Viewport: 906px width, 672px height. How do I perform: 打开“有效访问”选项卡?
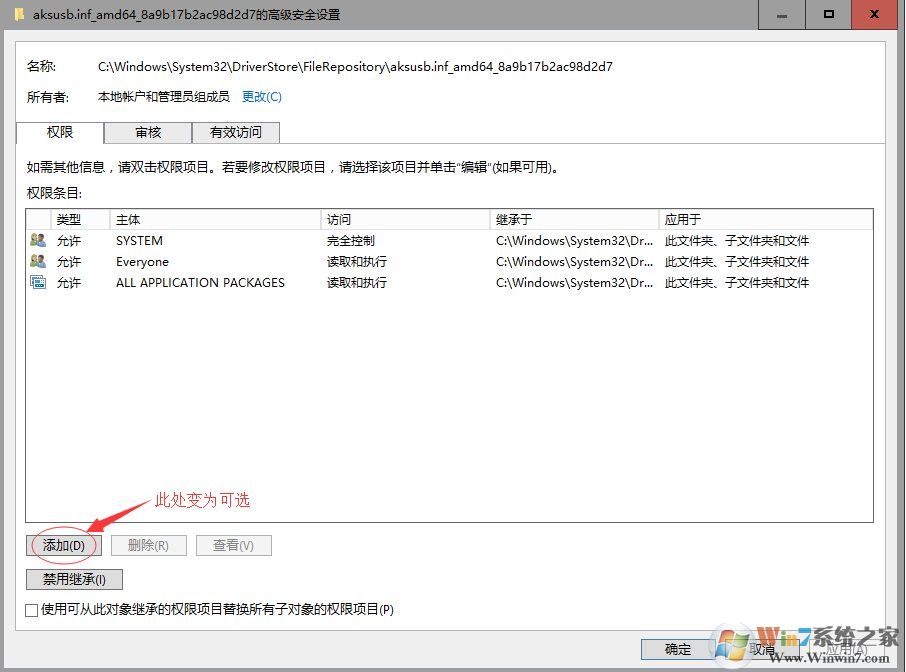(236, 132)
